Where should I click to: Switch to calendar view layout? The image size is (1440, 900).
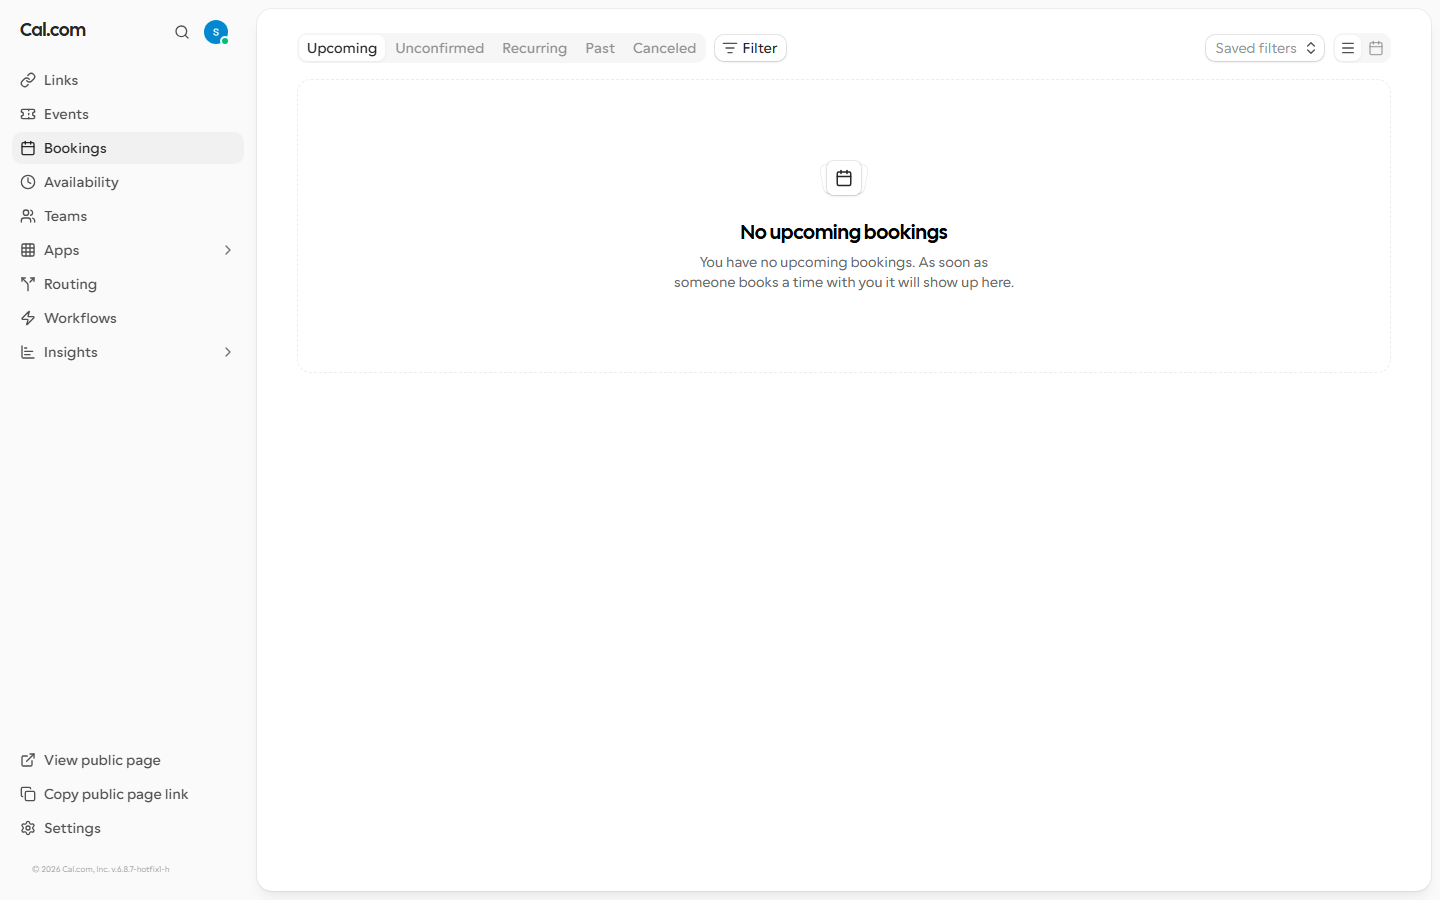click(x=1376, y=48)
